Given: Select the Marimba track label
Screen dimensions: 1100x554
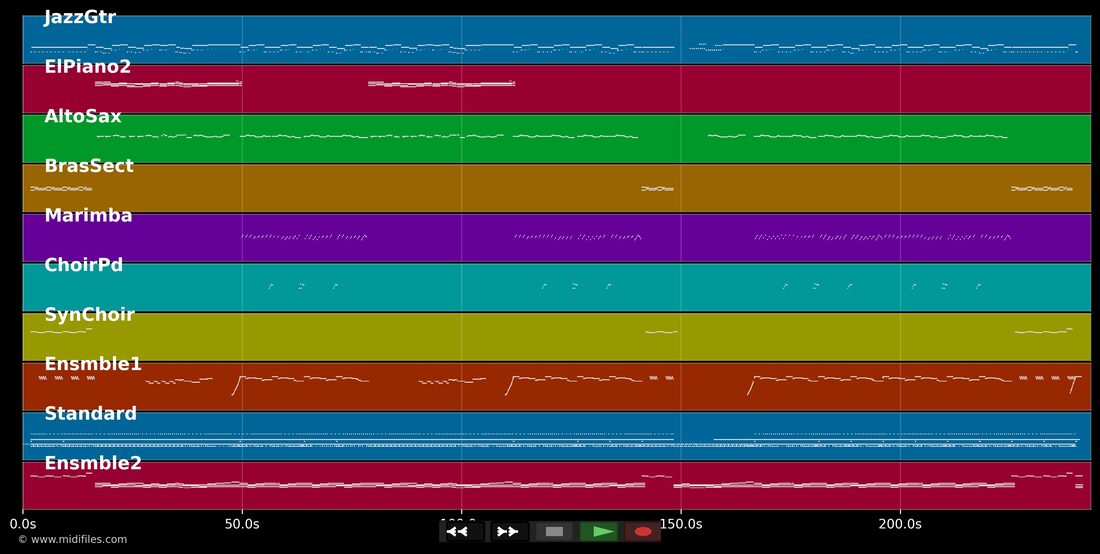Looking at the screenshot, I should click(x=88, y=215).
